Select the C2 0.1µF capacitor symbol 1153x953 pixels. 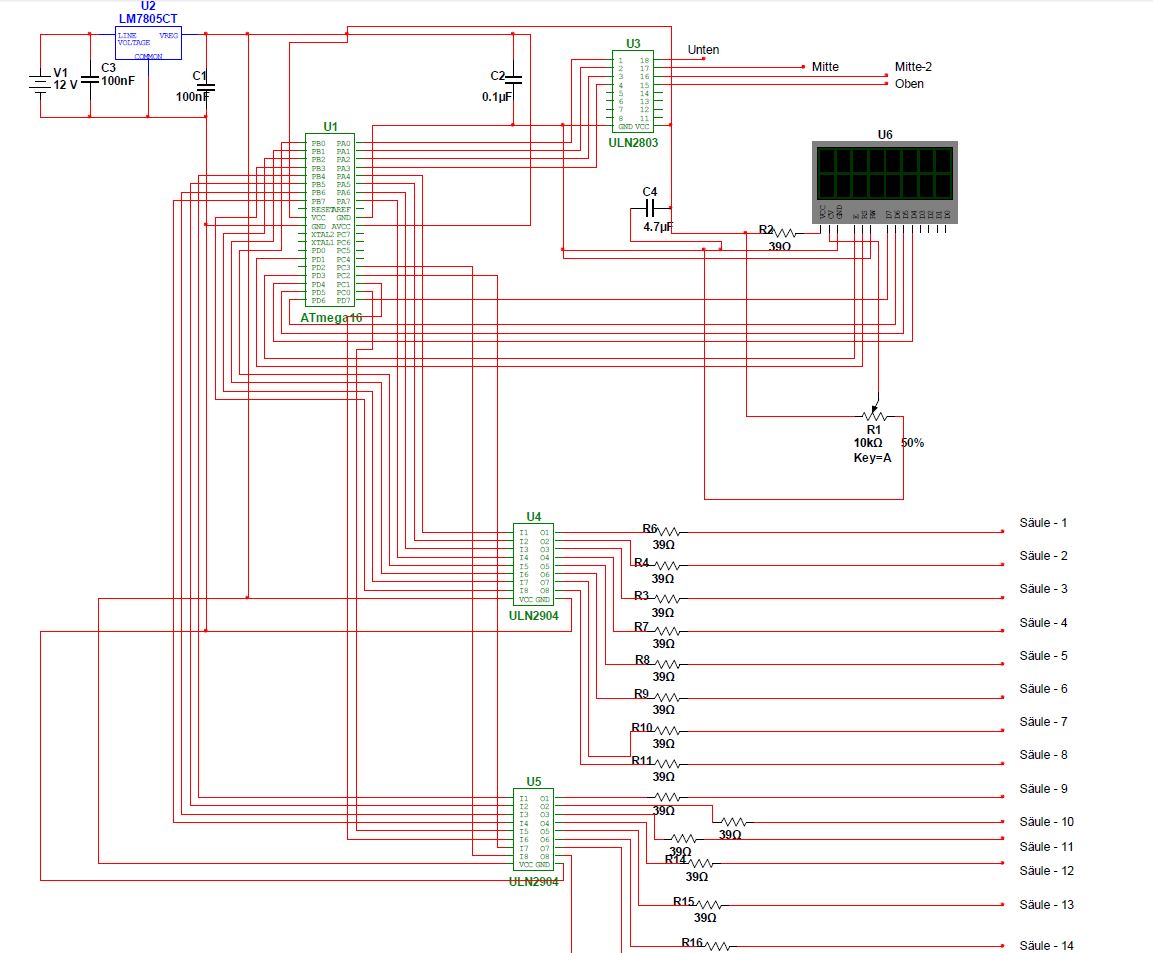pos(513,79)
